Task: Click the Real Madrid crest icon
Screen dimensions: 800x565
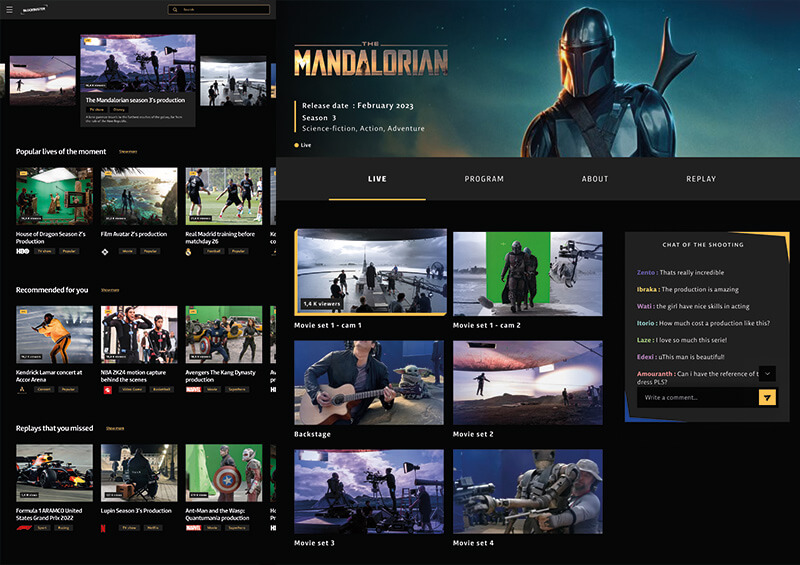Action: [x=190, y=251]
